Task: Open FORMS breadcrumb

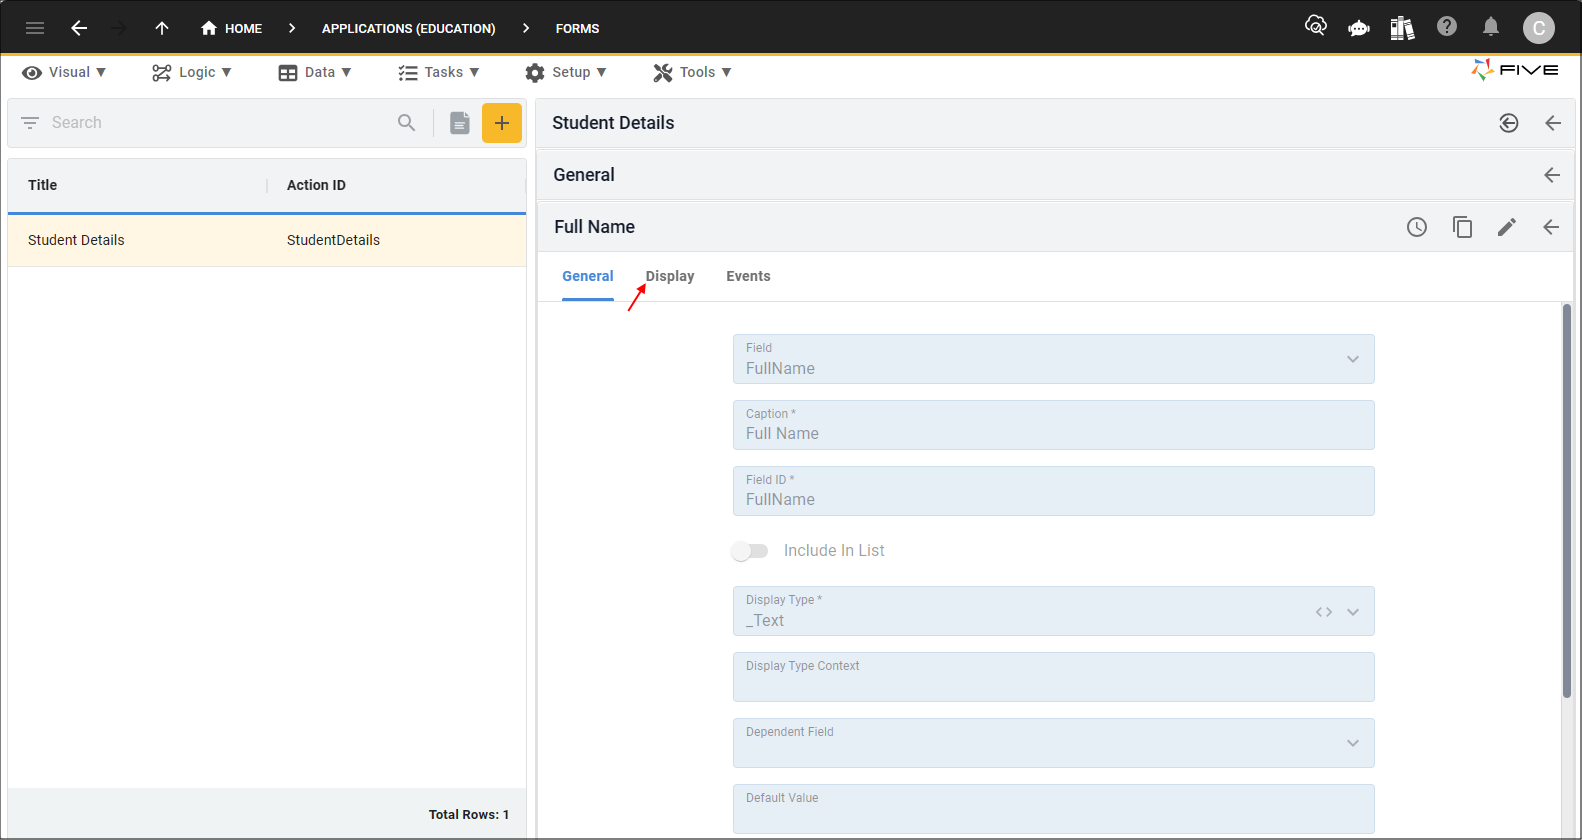Action: coord(577,28)
